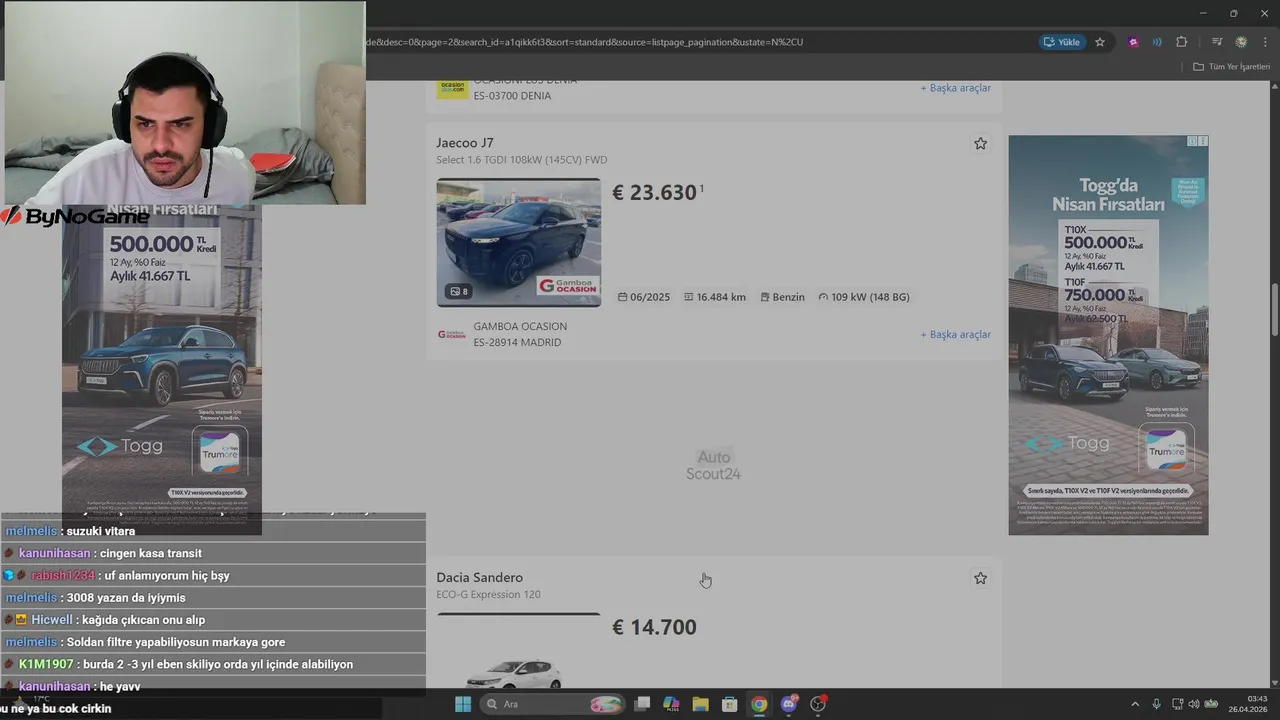The width and height of the screenshot is (1280, 720).
Task: Click the Yükle install button in address bar
Action: (x=1061, y=42)
